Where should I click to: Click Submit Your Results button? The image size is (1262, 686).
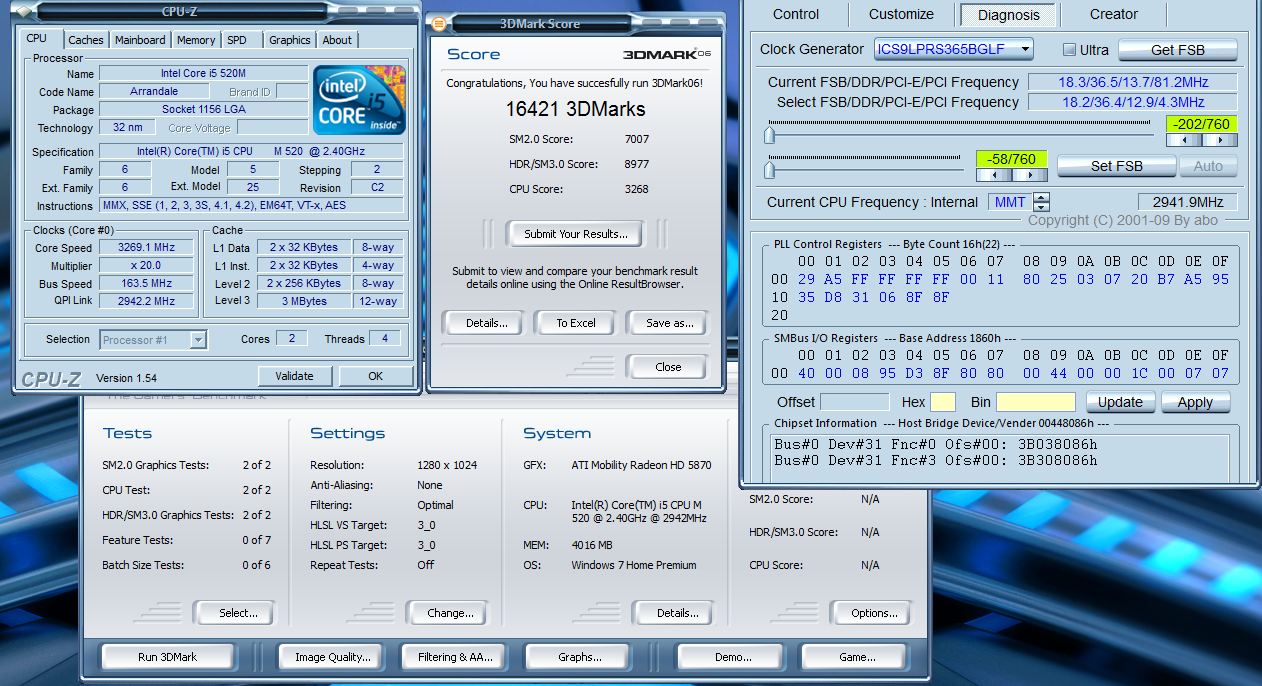pos(576,234)
